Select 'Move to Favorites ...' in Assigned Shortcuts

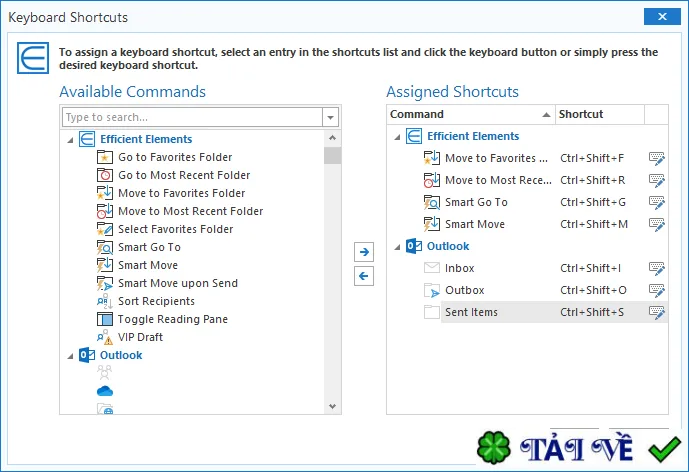[496, 158]
